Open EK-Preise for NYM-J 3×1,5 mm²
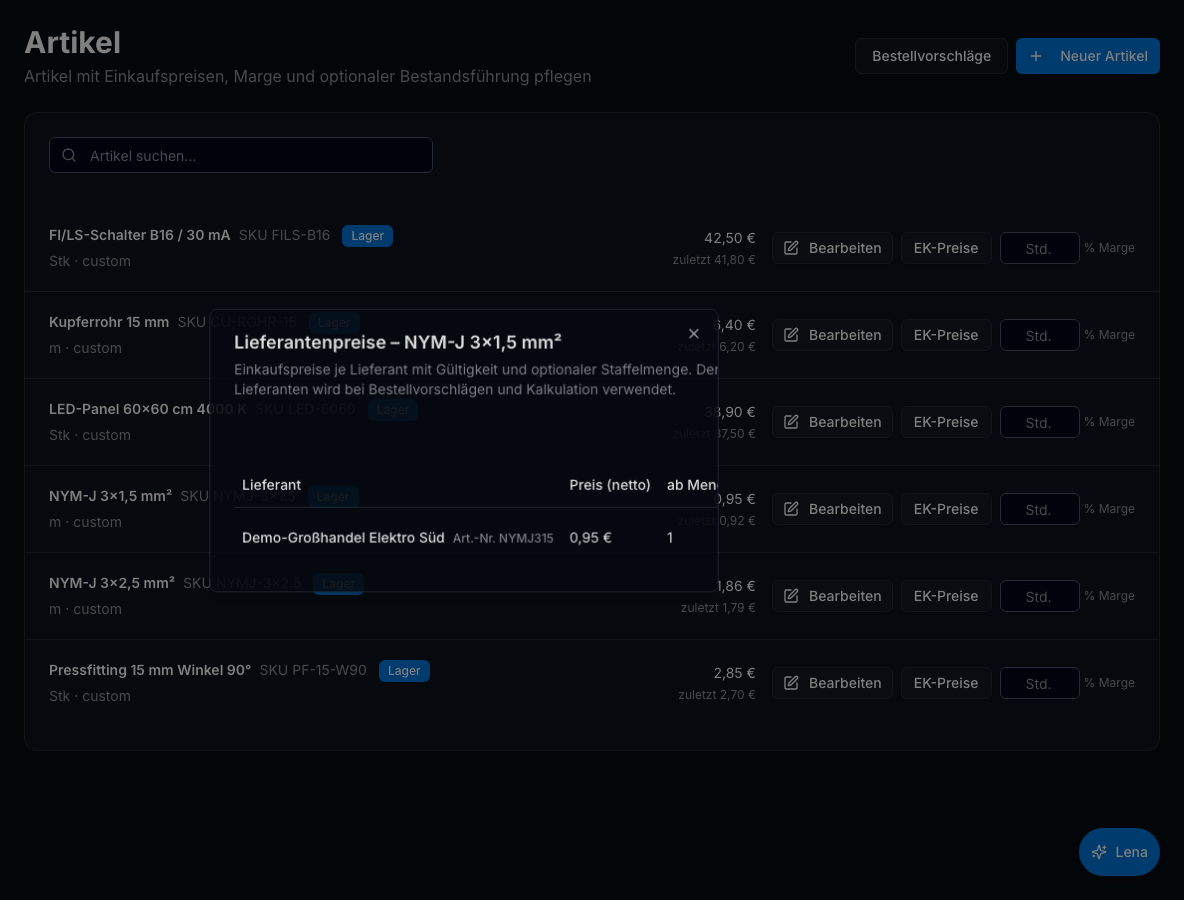Viewport: 1184px width, 900px height. click(x=945, y=508)
